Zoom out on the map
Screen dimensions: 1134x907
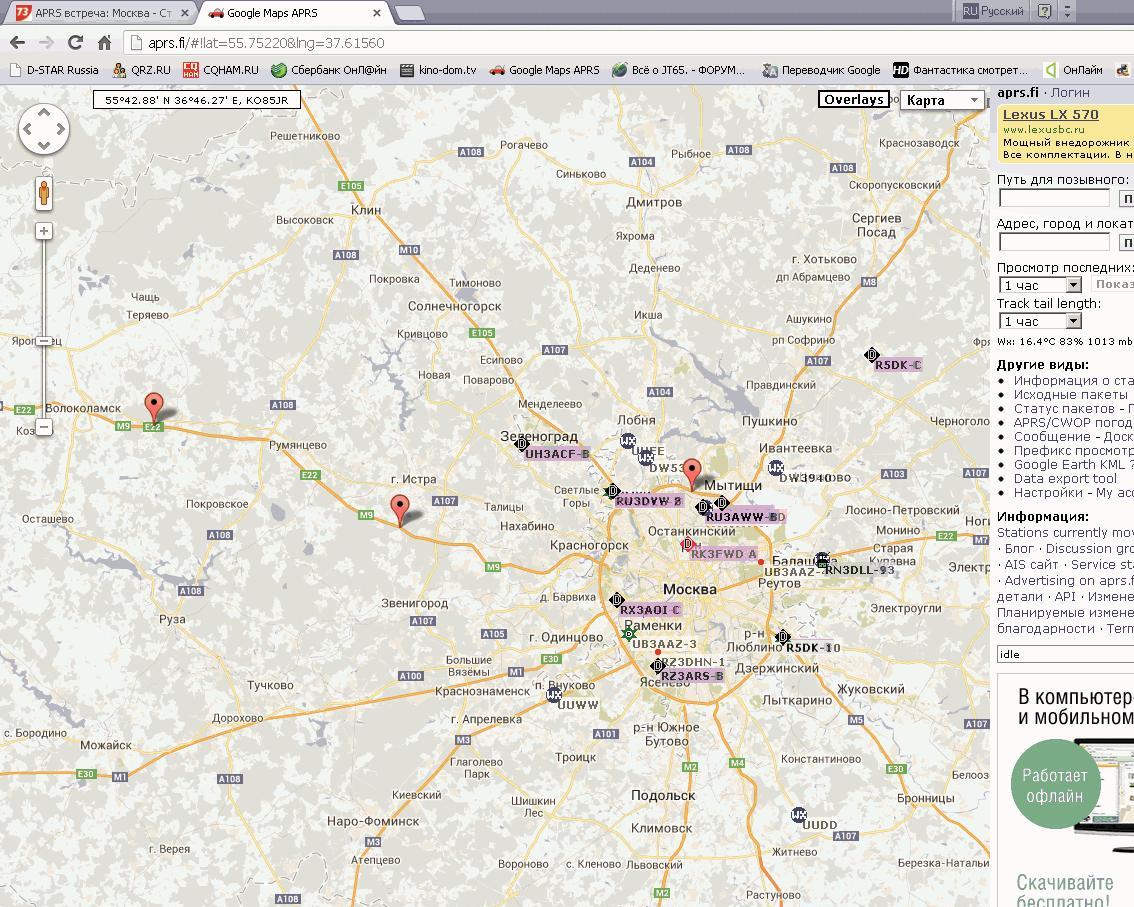(x=44, y=427)
